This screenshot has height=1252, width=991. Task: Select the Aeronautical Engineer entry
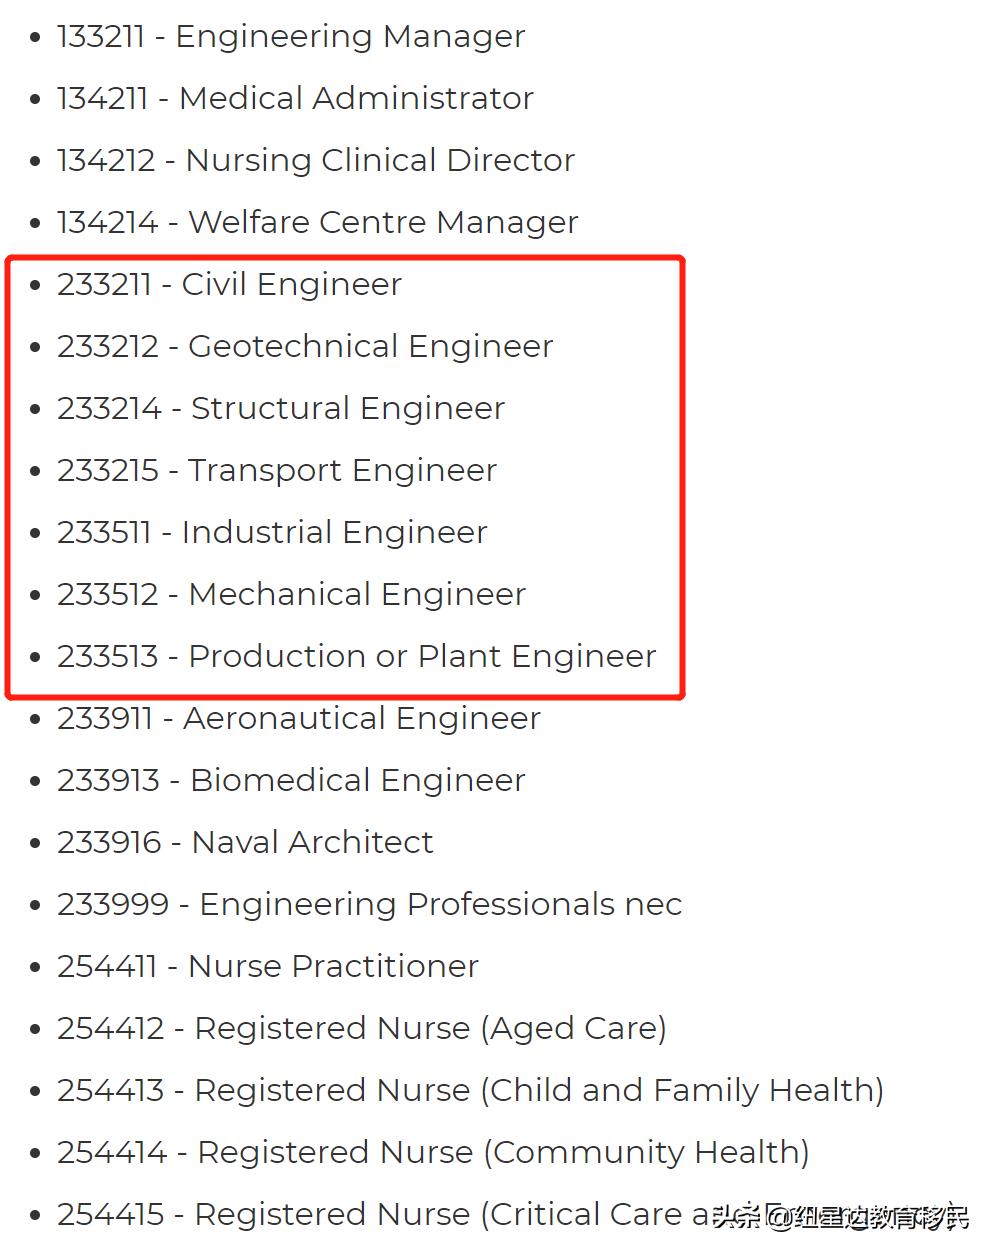pyautogui.click(x=298, y=719)
